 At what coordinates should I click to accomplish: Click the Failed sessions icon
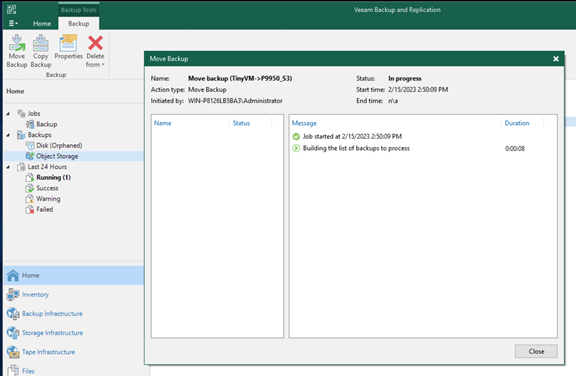30,210
